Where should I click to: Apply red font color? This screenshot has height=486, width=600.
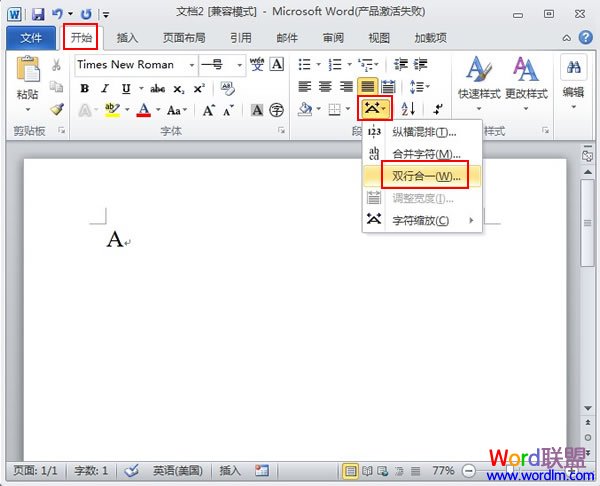(x=143, y=110)
